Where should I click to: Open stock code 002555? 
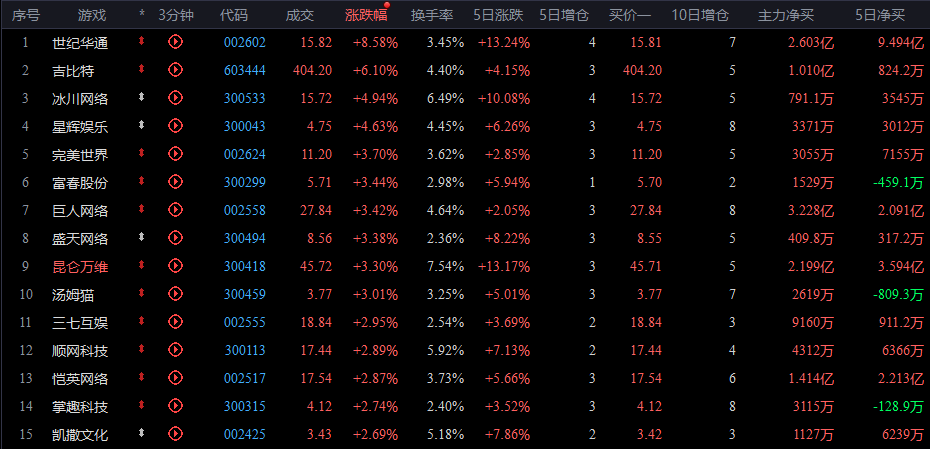pos(245,323)
